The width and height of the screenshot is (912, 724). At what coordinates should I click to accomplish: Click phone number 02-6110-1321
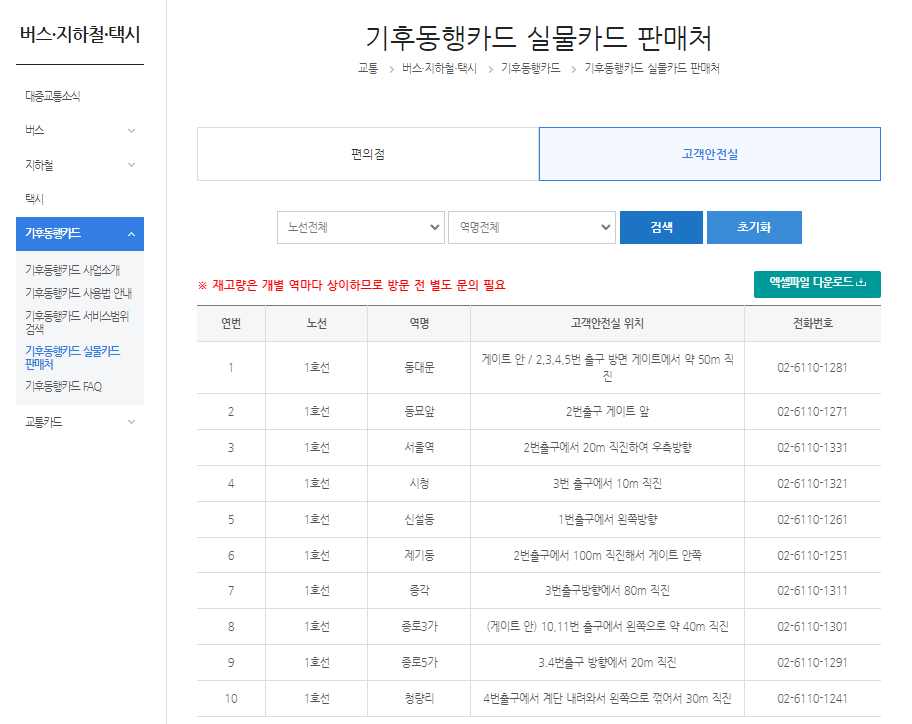pyautogui.click(x=813, y=484)
